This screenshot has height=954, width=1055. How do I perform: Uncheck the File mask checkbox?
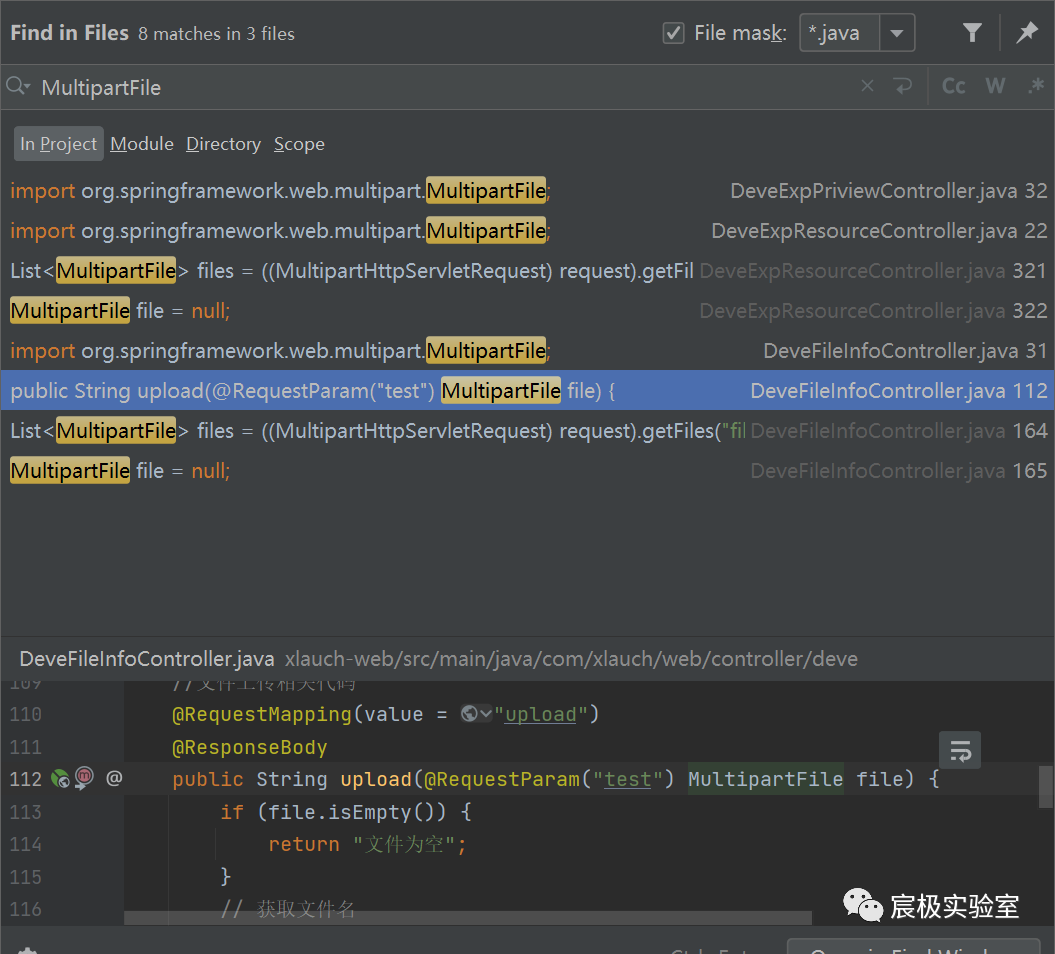pyautogui.click(x=673, y=33)
